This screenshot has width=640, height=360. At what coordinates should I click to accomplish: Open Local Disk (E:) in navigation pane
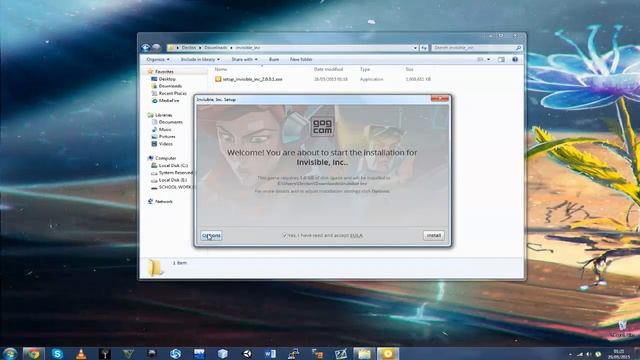point(173,180)
